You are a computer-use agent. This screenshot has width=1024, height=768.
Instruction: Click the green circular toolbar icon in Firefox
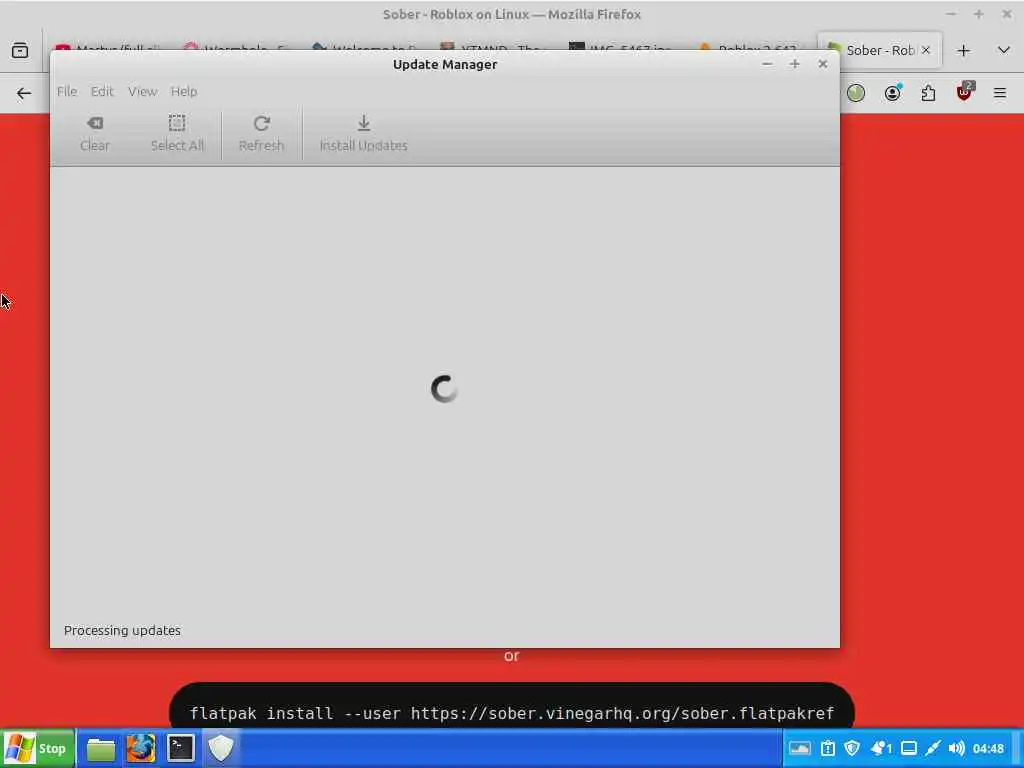856,93
